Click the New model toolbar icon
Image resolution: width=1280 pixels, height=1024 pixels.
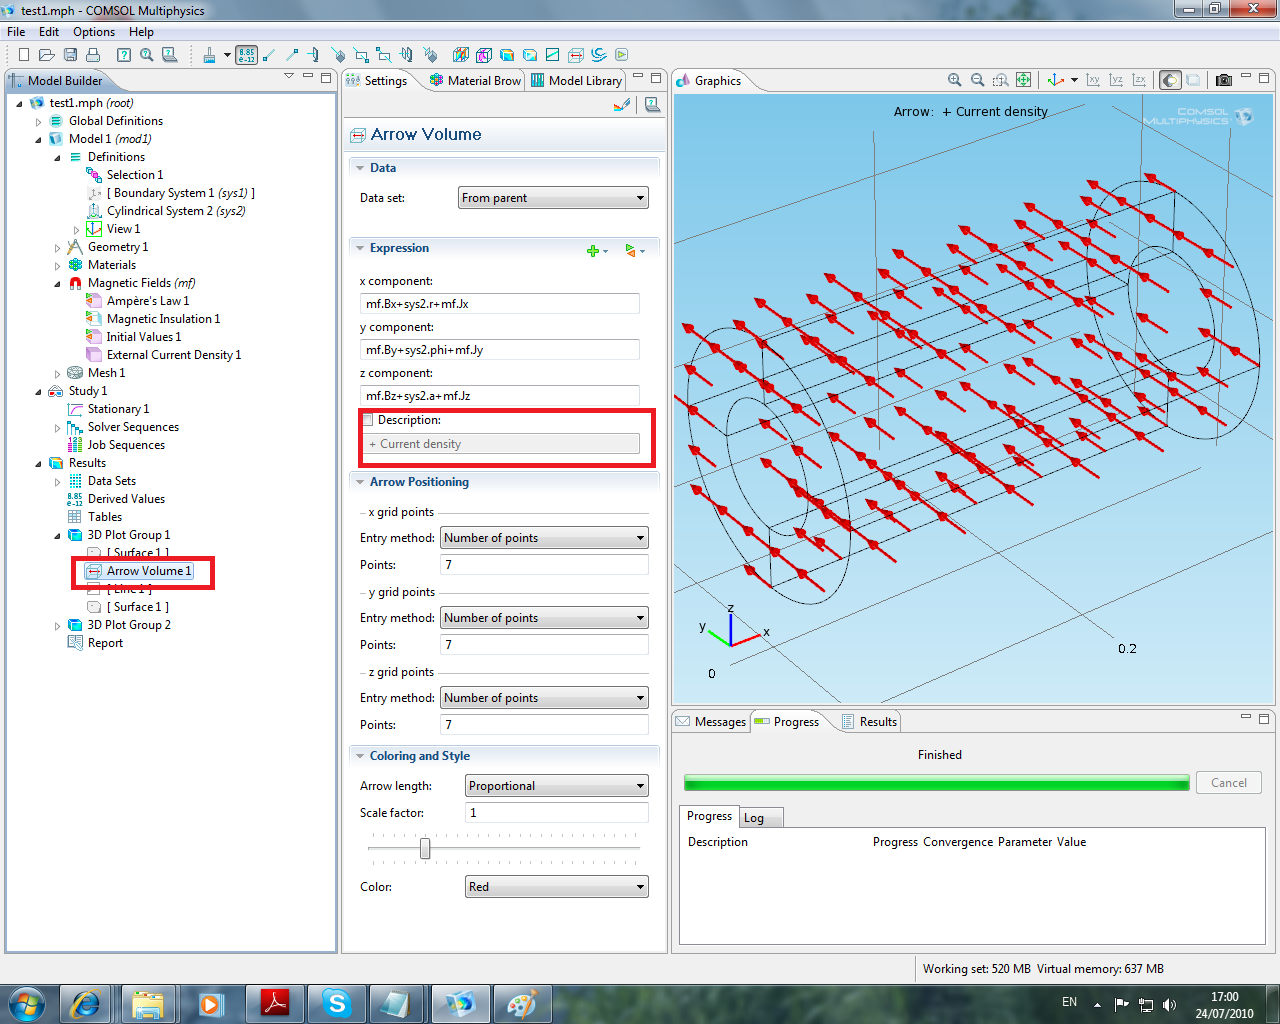(24, 55)
